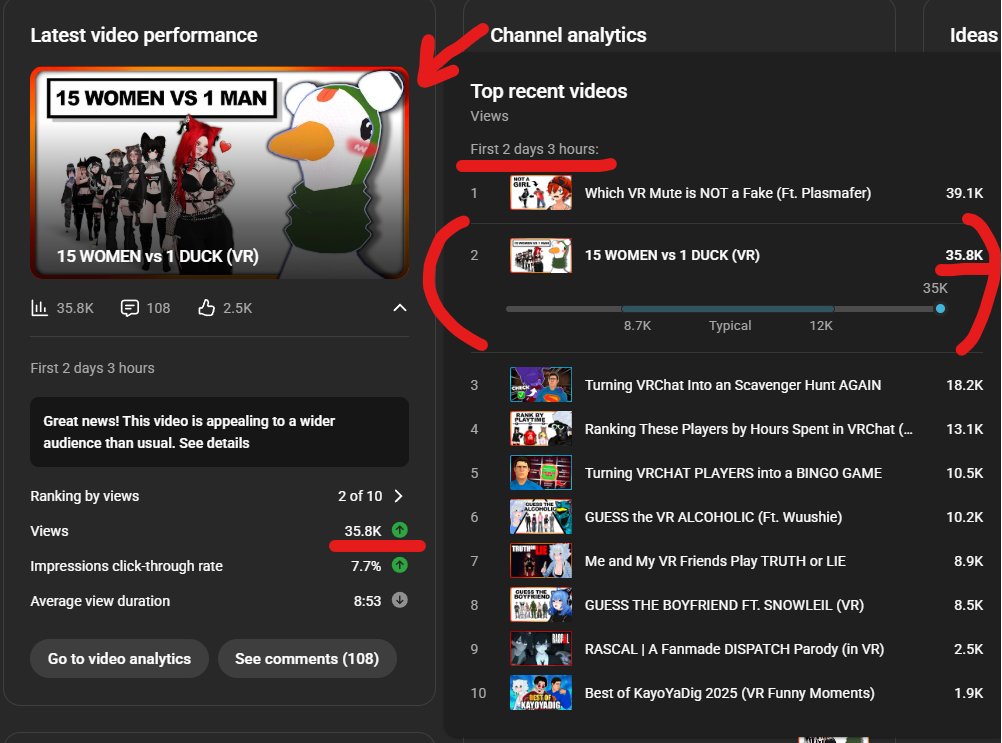
Task: Click thumbnail of Which VR Mute video
Action: coord(541,193)
